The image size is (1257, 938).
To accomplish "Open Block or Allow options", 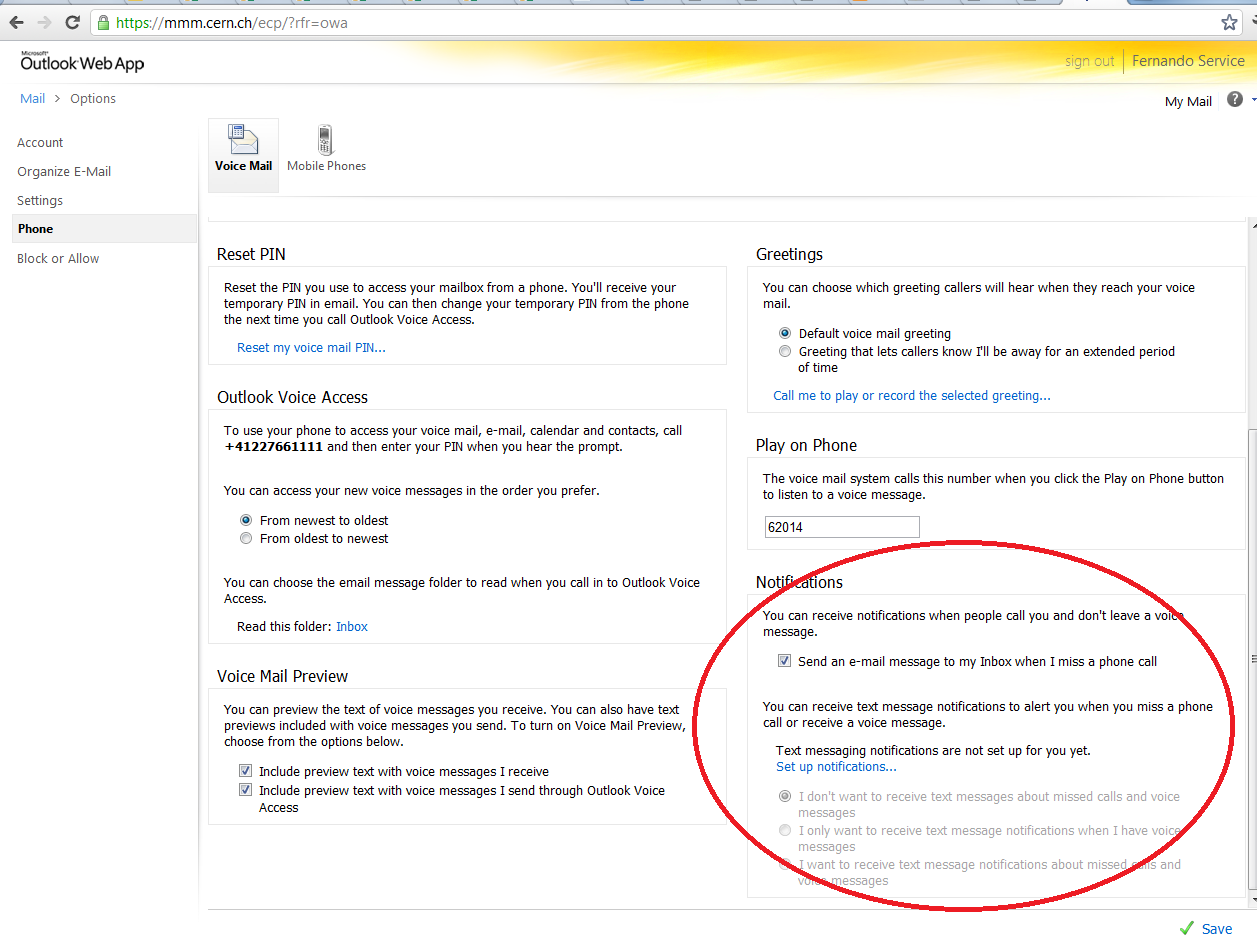I will click(x=58, y=259).
